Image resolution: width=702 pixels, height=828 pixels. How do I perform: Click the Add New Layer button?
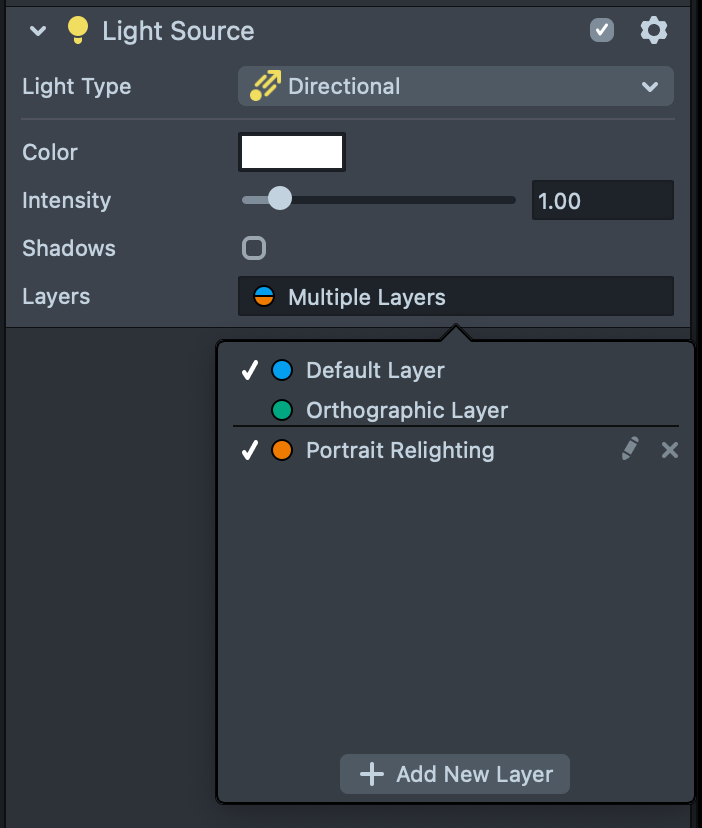pos(455,774)
